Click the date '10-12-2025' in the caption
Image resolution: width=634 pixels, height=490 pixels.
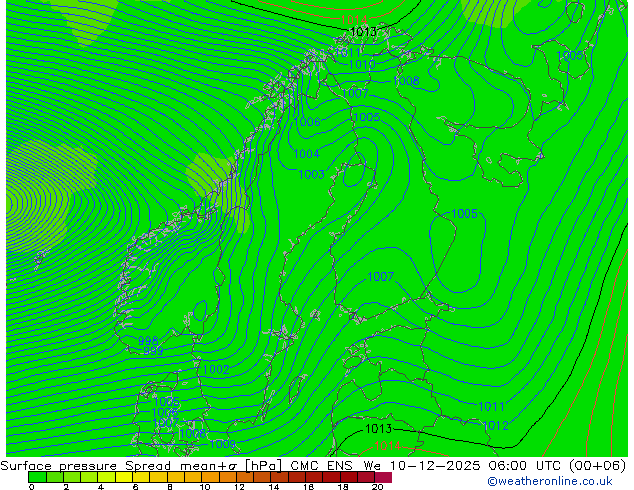(435, 466)
